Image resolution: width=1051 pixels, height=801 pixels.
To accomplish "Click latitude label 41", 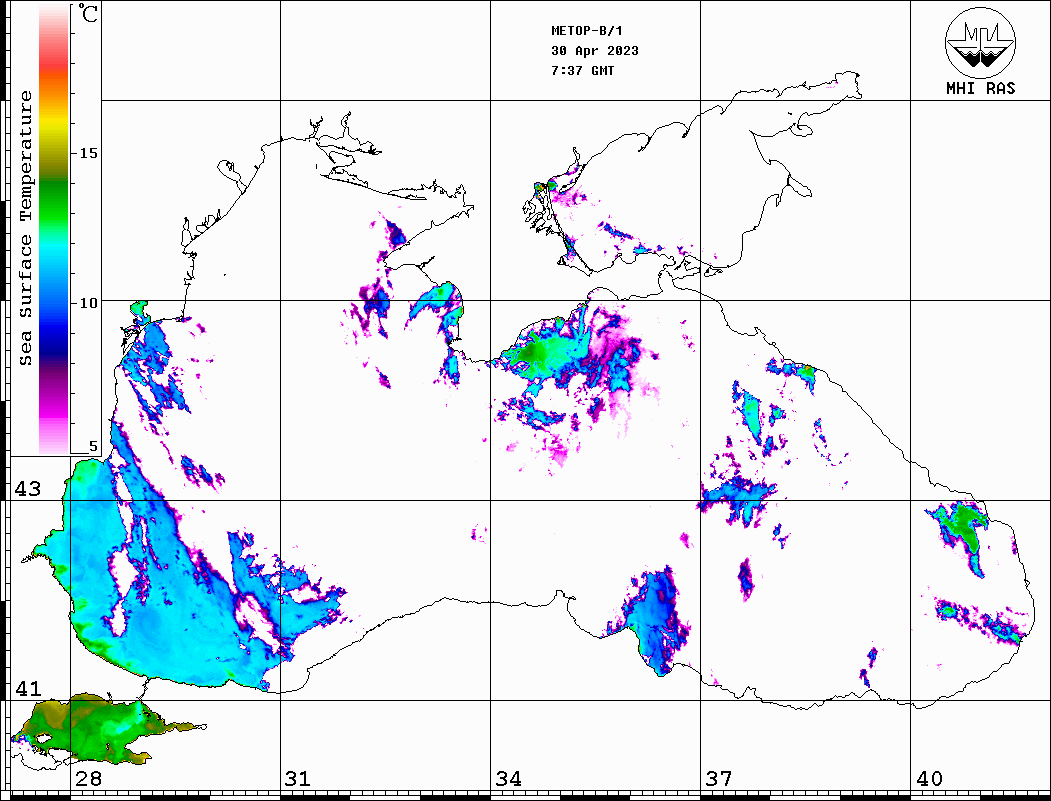I will point(27,688).
